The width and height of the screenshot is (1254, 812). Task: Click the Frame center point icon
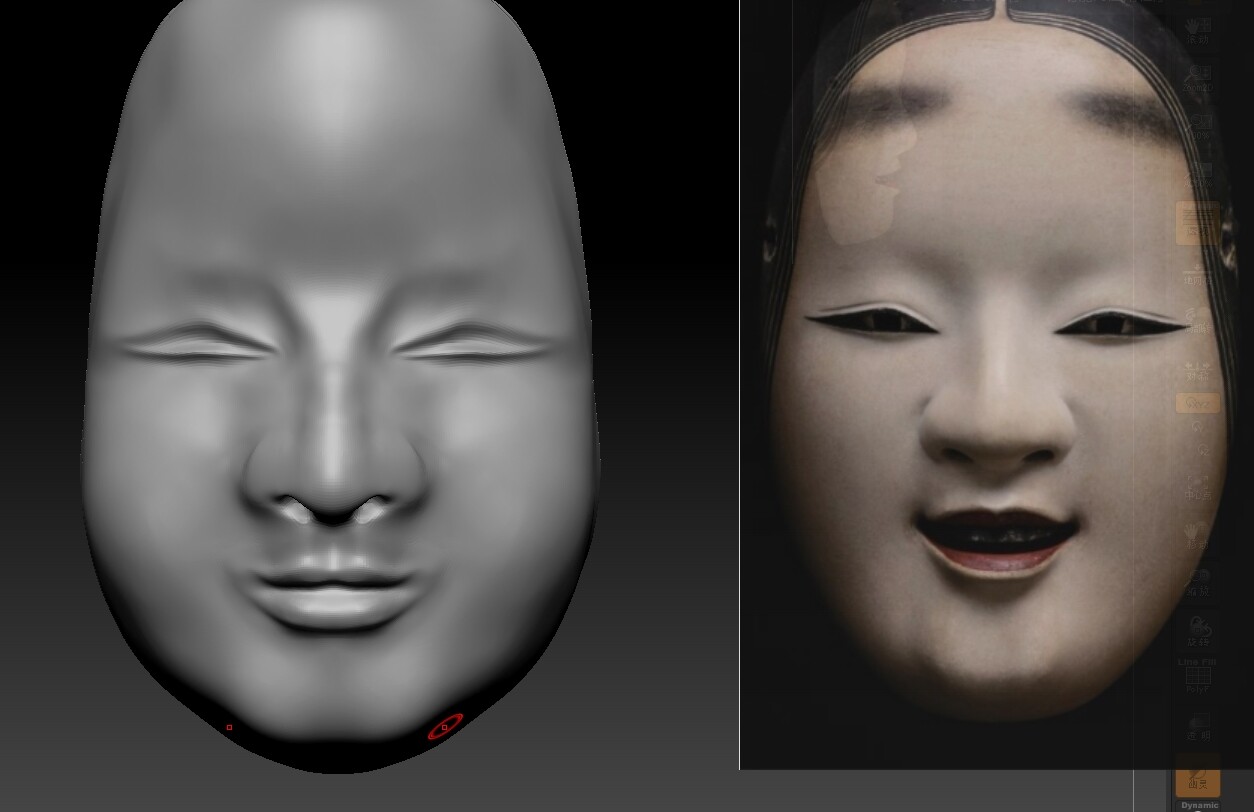[x=1197, y=482]
